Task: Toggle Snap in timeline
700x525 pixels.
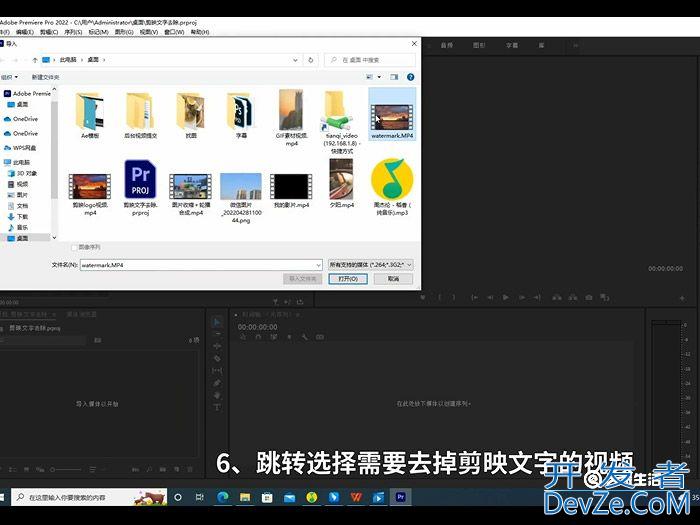Action: click(258, 337)
